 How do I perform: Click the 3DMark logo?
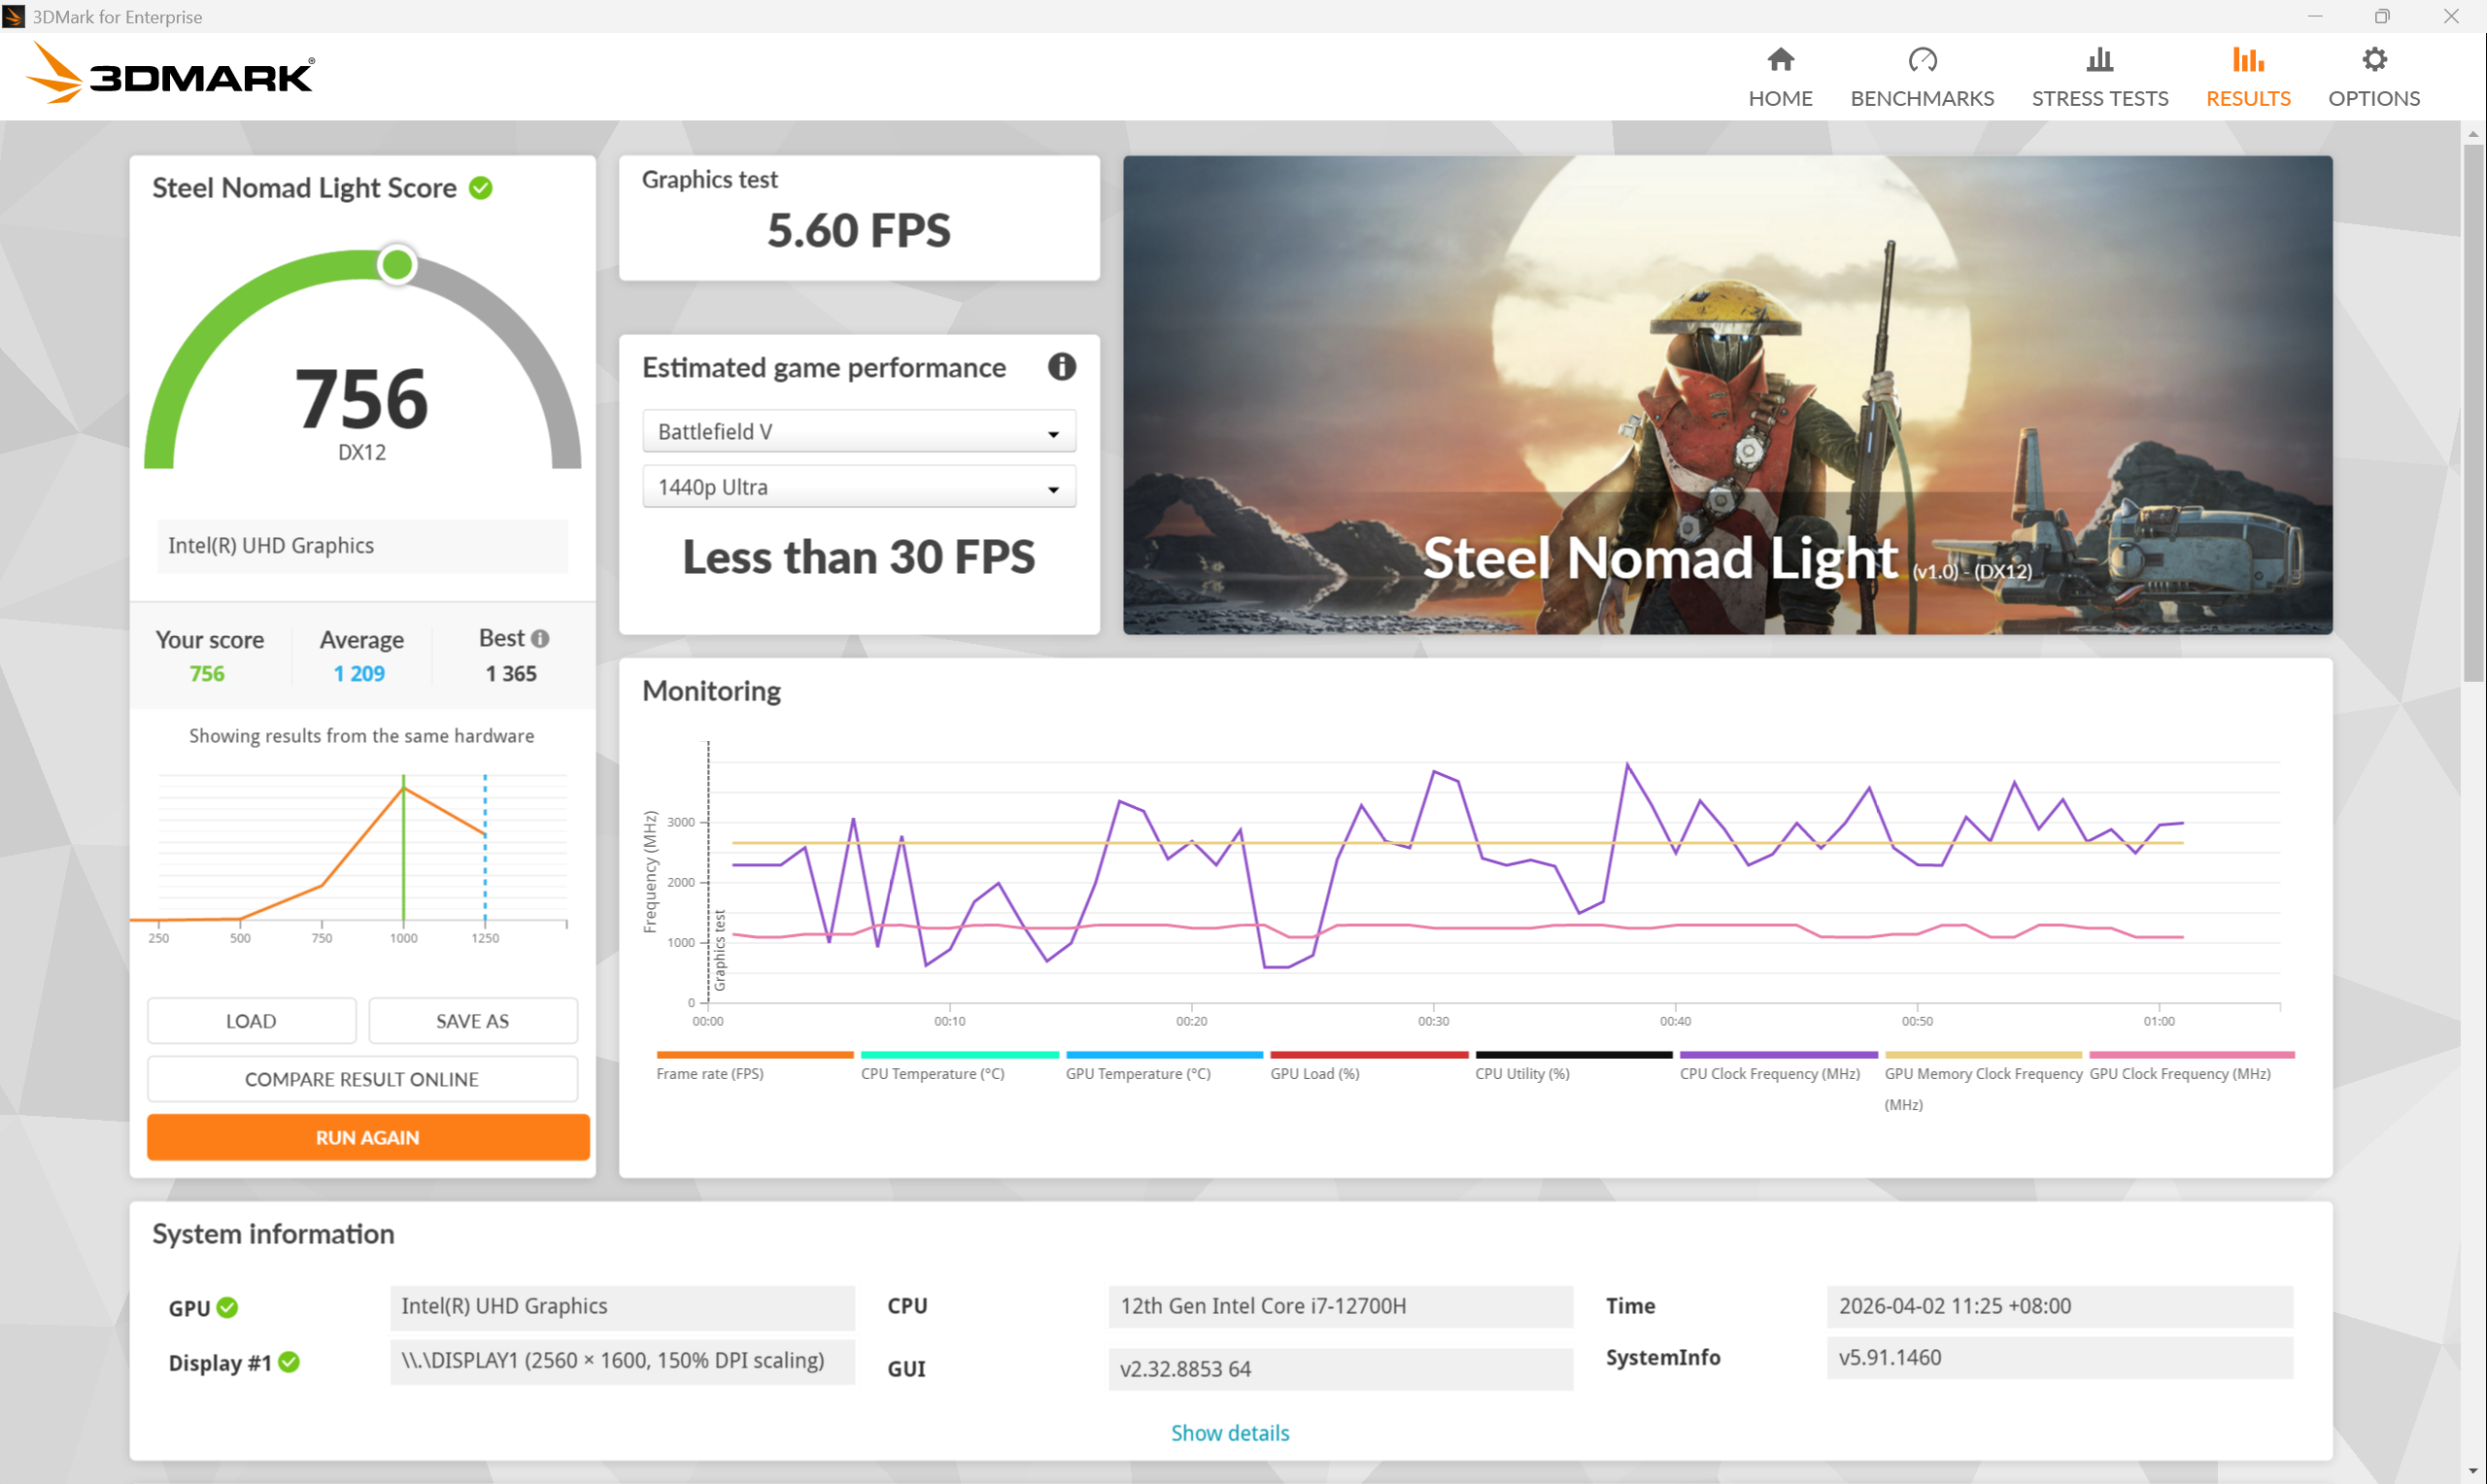pyautogui.click(x=170, y=75)
